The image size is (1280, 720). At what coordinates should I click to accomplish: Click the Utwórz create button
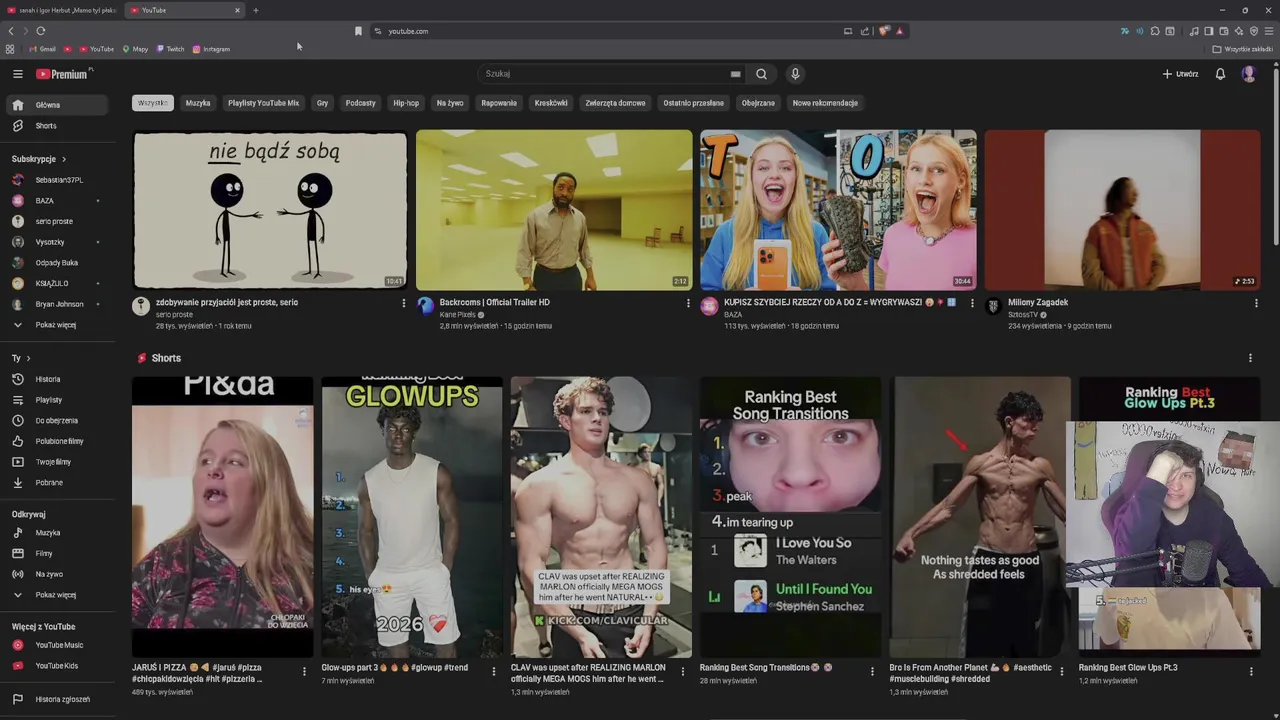tap(1180, 74)
